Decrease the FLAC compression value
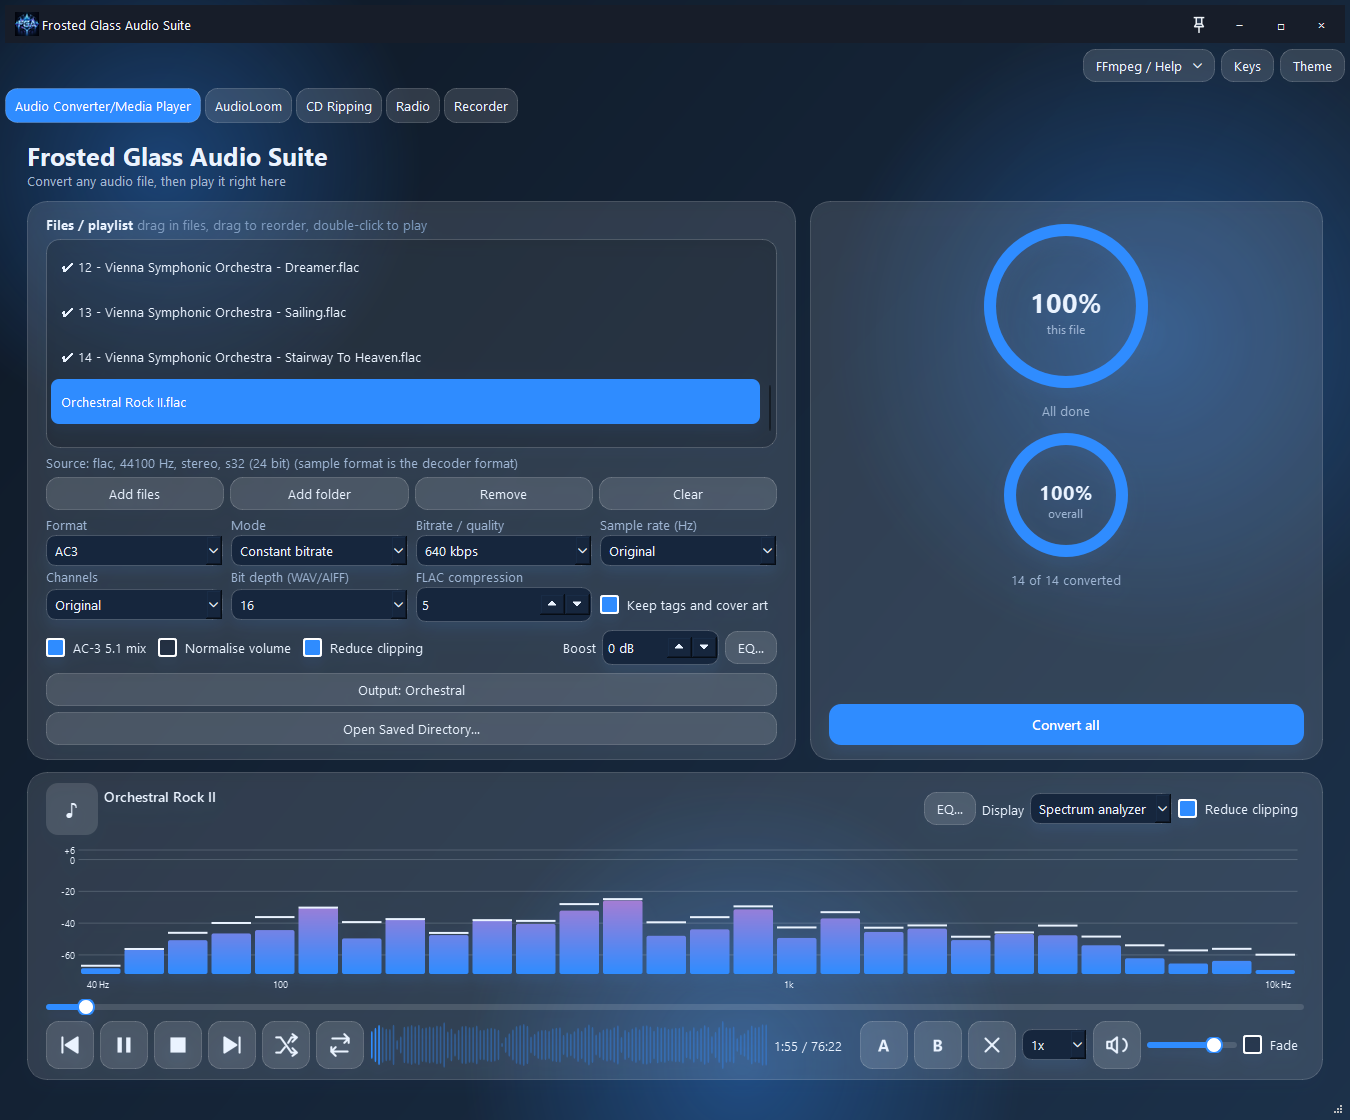The image size is (1350, 1120). (577, 604)
